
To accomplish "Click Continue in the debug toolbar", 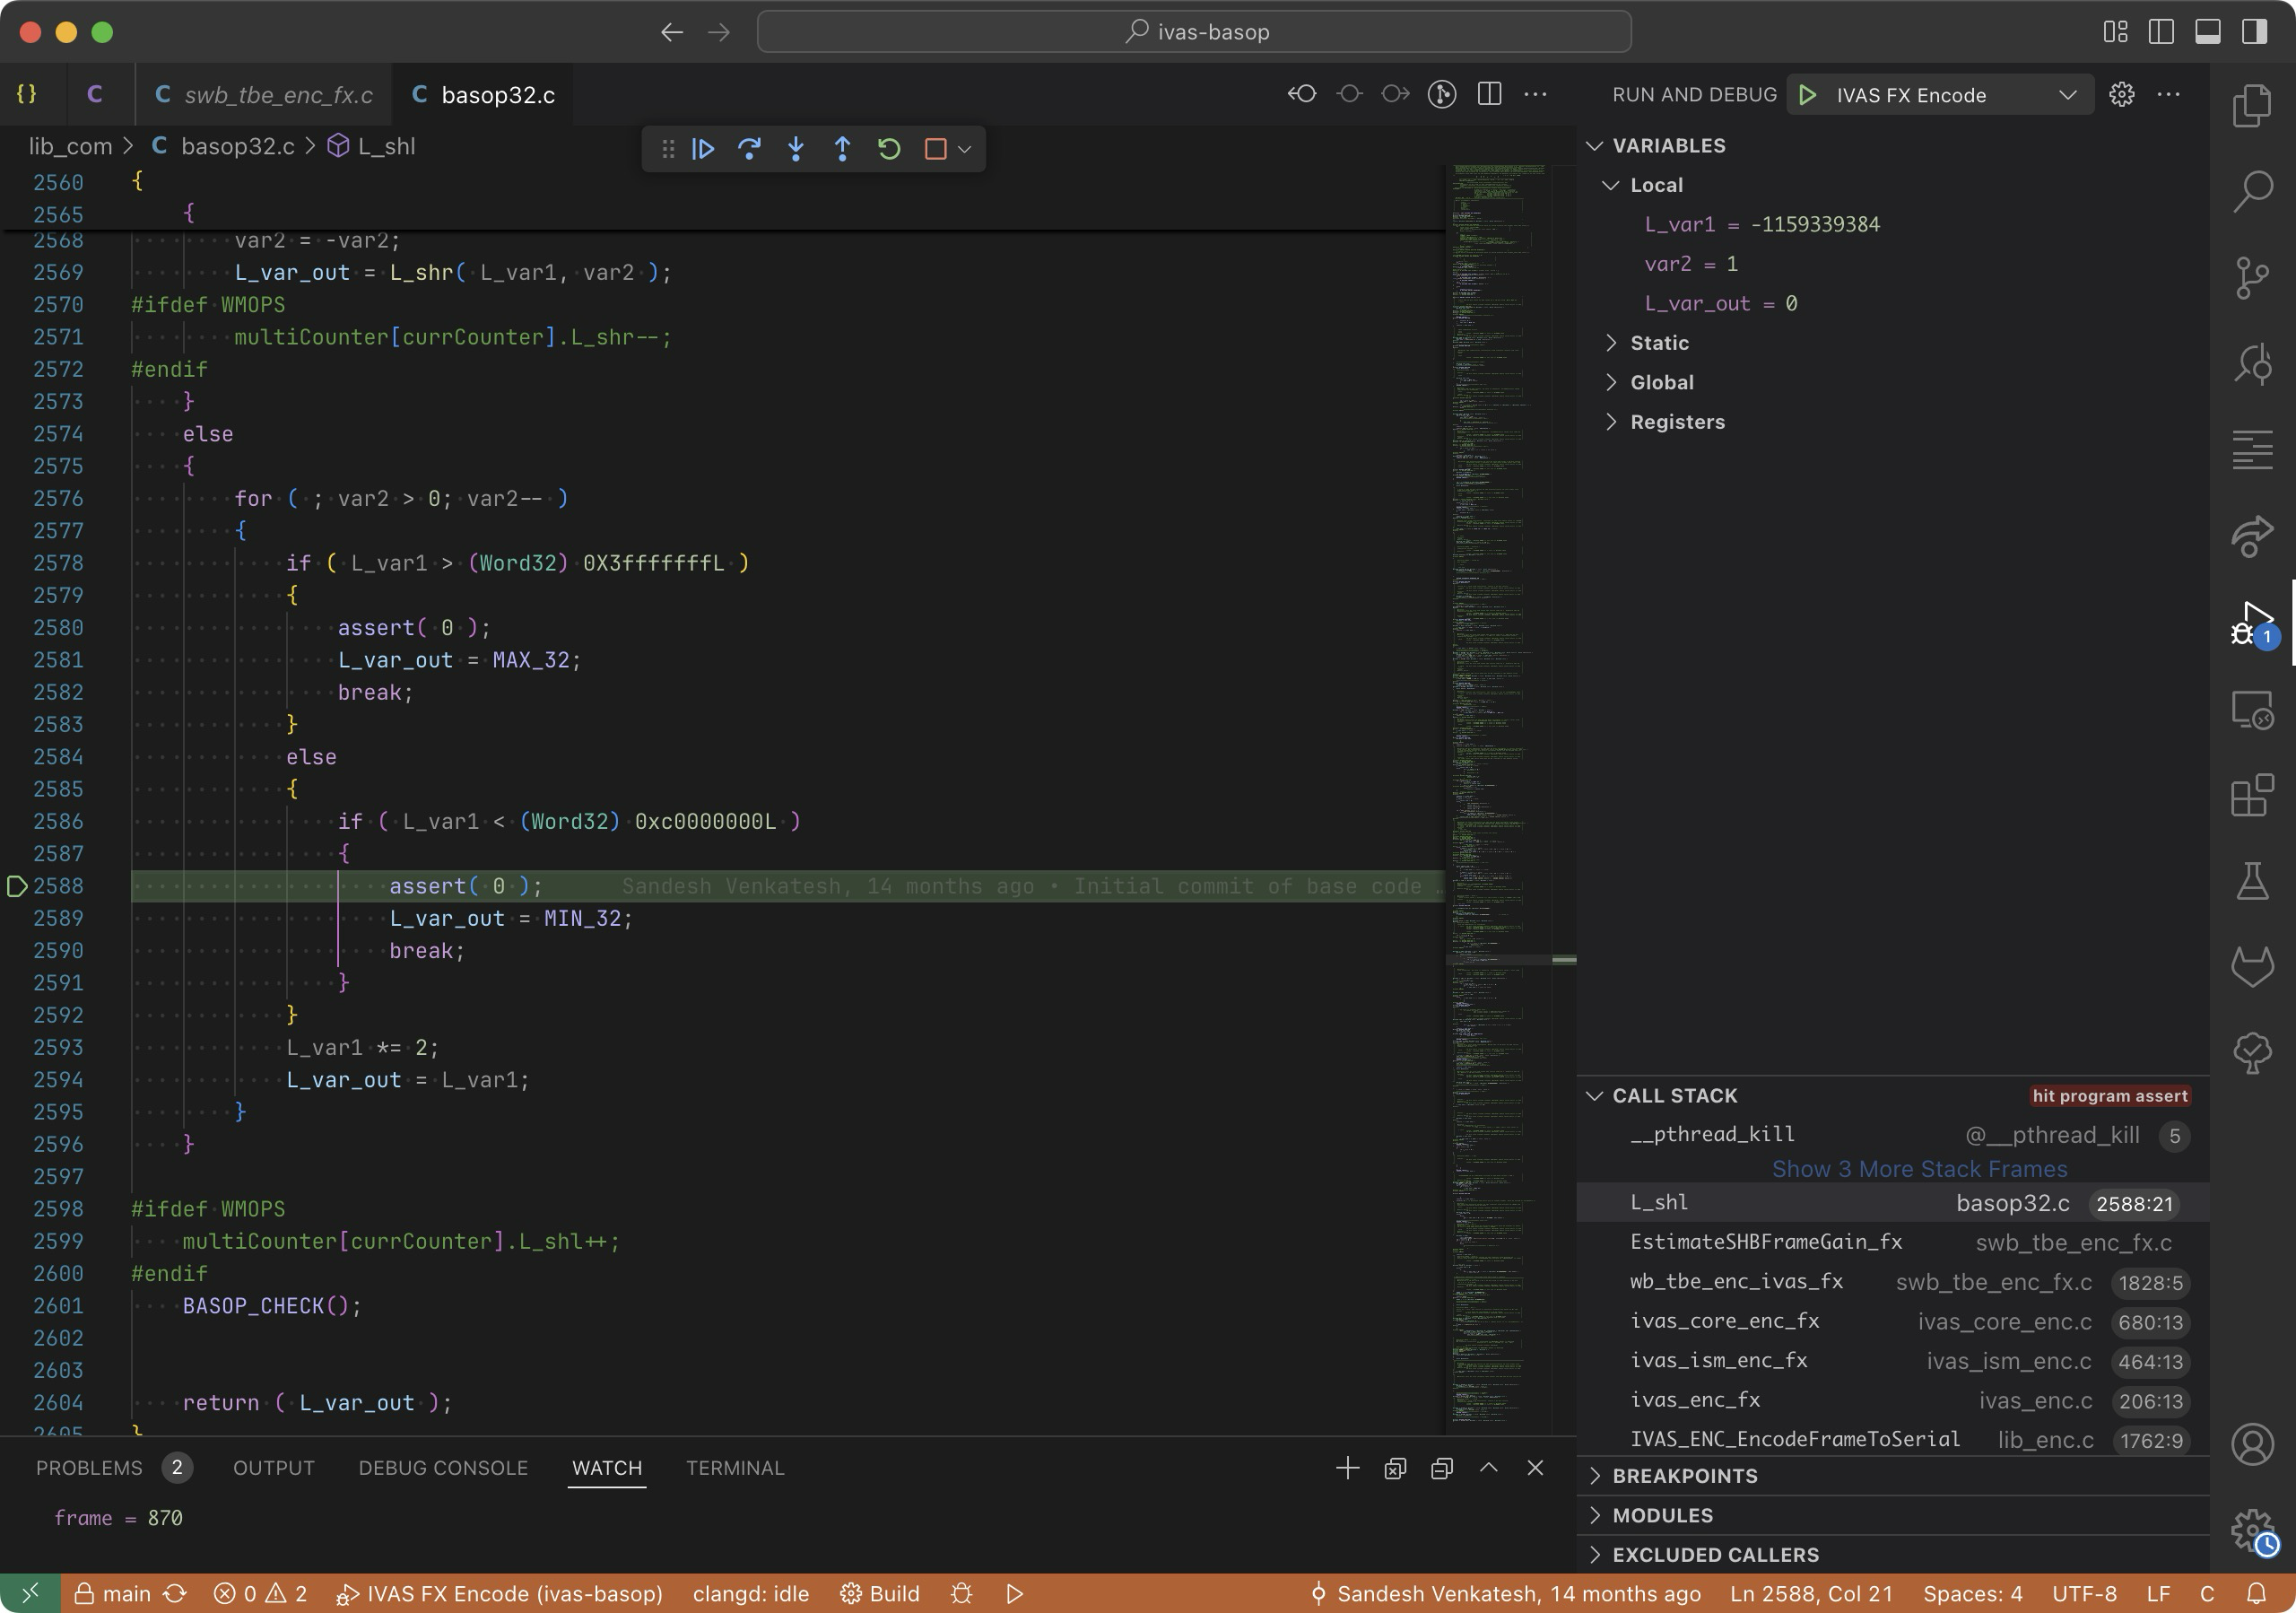I will coord(703,149).
